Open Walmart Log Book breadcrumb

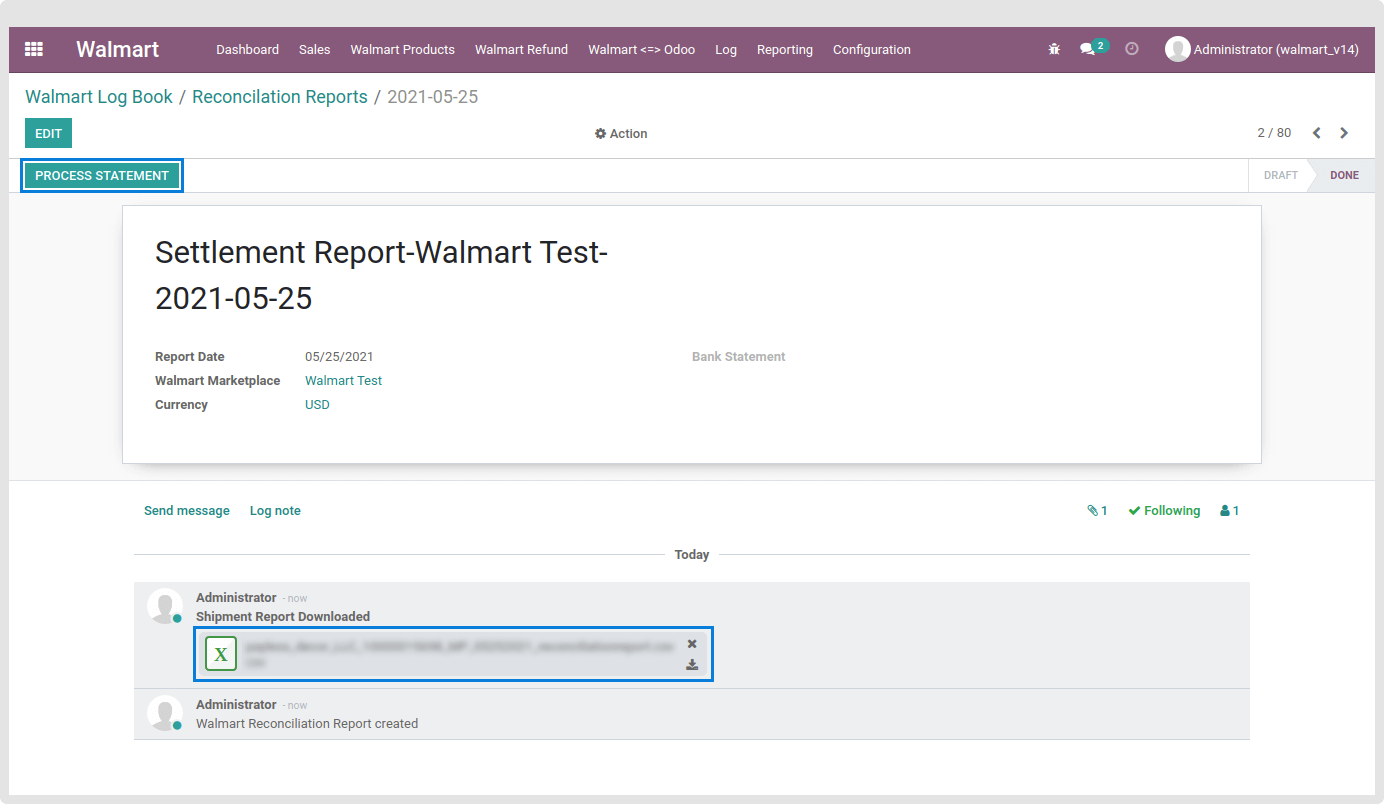(x=99, y=97)
